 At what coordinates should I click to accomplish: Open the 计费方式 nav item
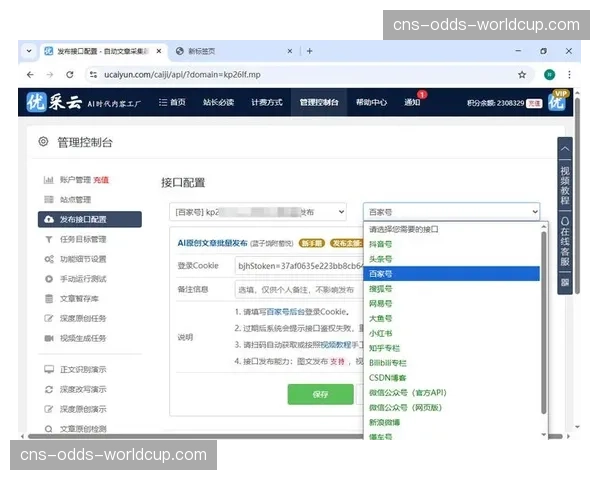pyautogui.click(x=267, y=102)
